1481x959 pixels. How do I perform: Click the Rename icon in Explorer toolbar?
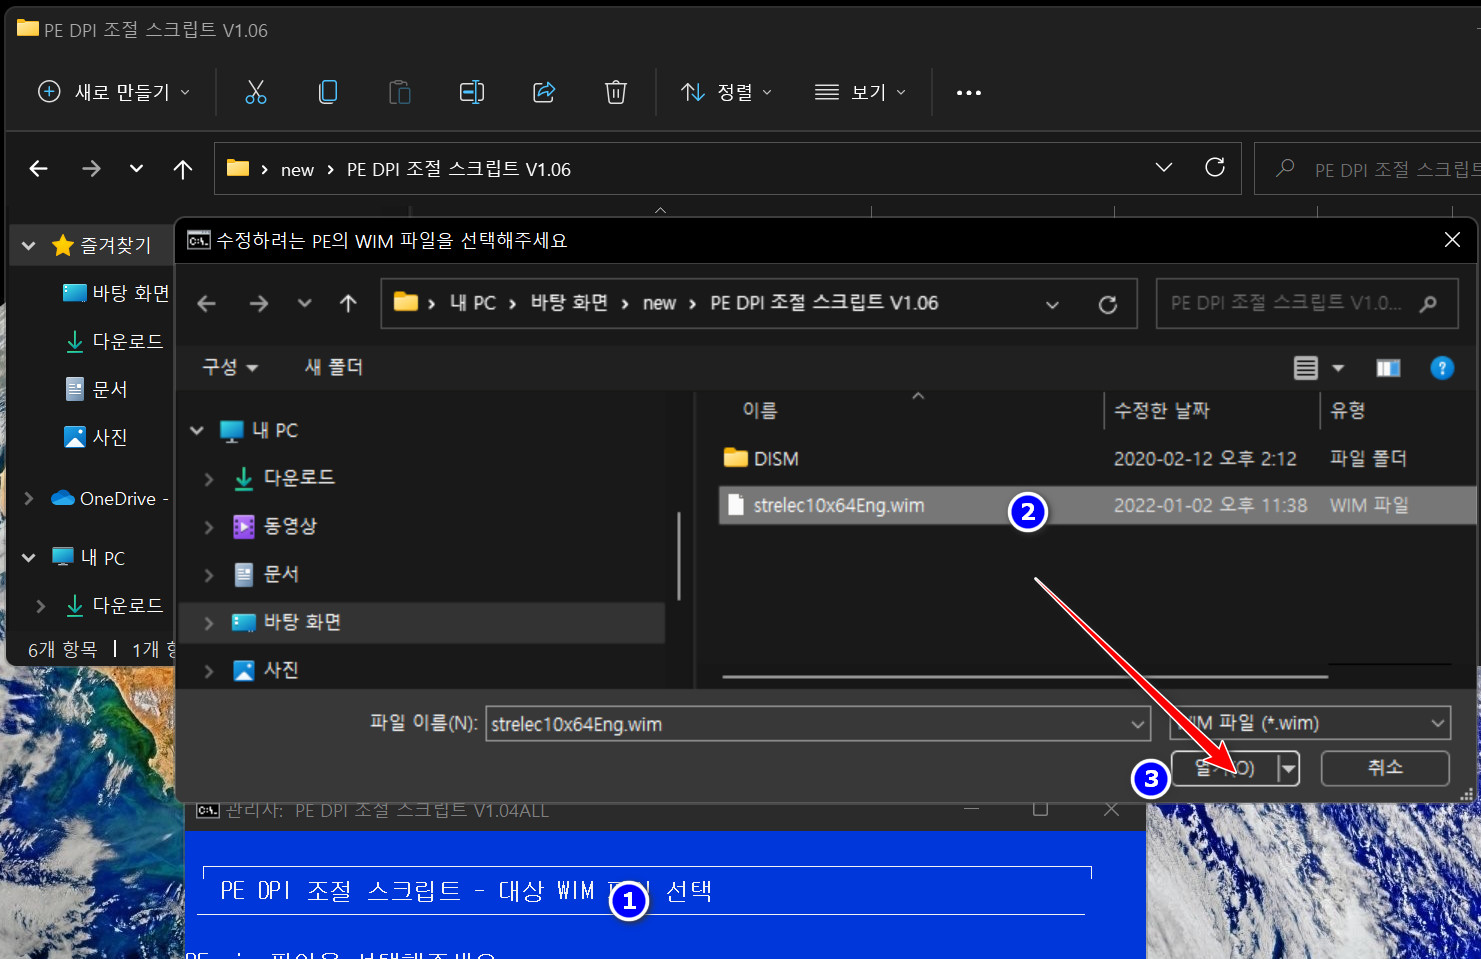tap(472, 92)
